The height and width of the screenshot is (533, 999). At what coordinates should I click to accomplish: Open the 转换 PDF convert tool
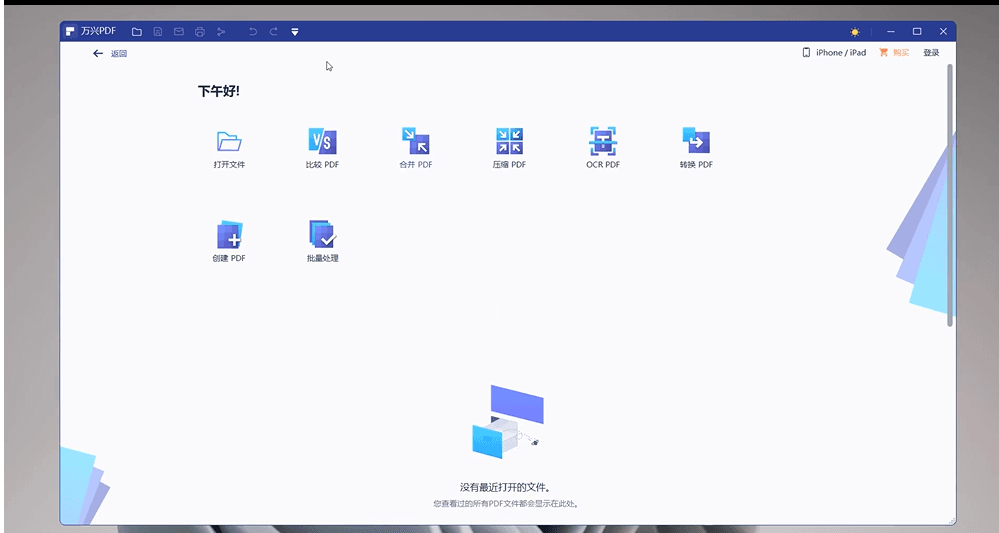point(696,141)
